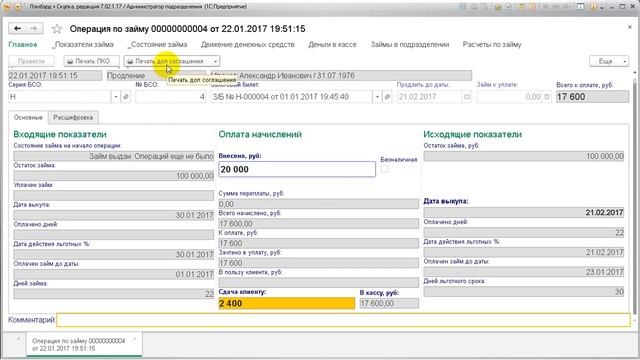Screen dimensions: 640x360
Task: Click the windows layout icon in title bar
Action: click(580, 7)
